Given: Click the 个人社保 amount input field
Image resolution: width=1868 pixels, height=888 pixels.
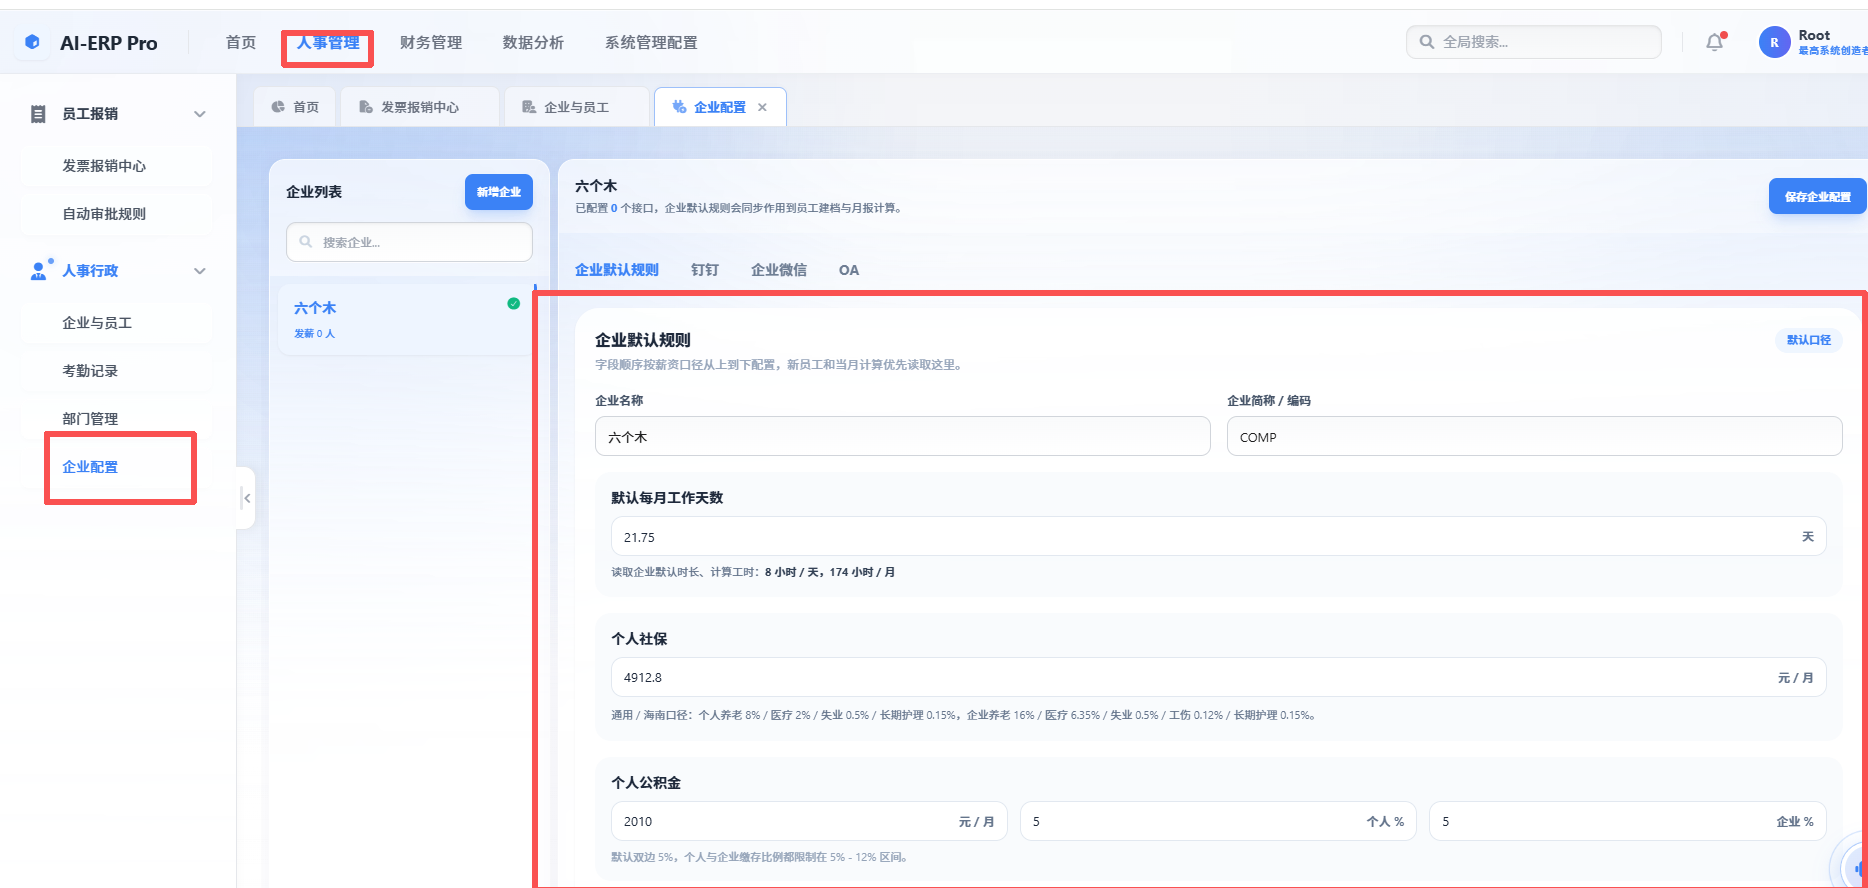Looking at the screenshot, I should 1219,677.
